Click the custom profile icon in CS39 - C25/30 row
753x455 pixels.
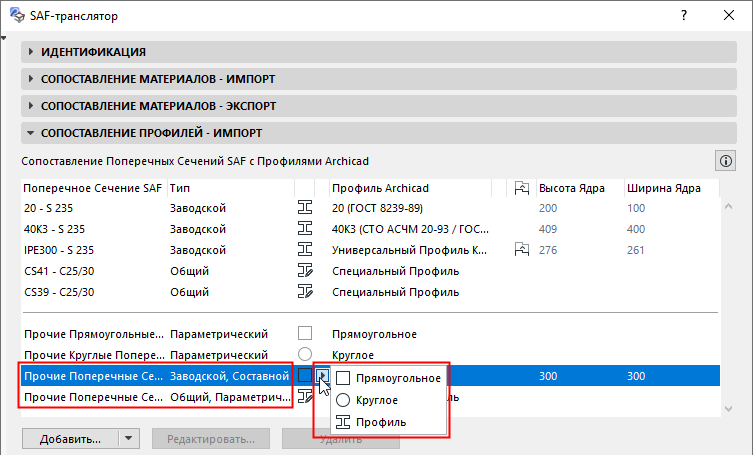(x=305, y=292)
